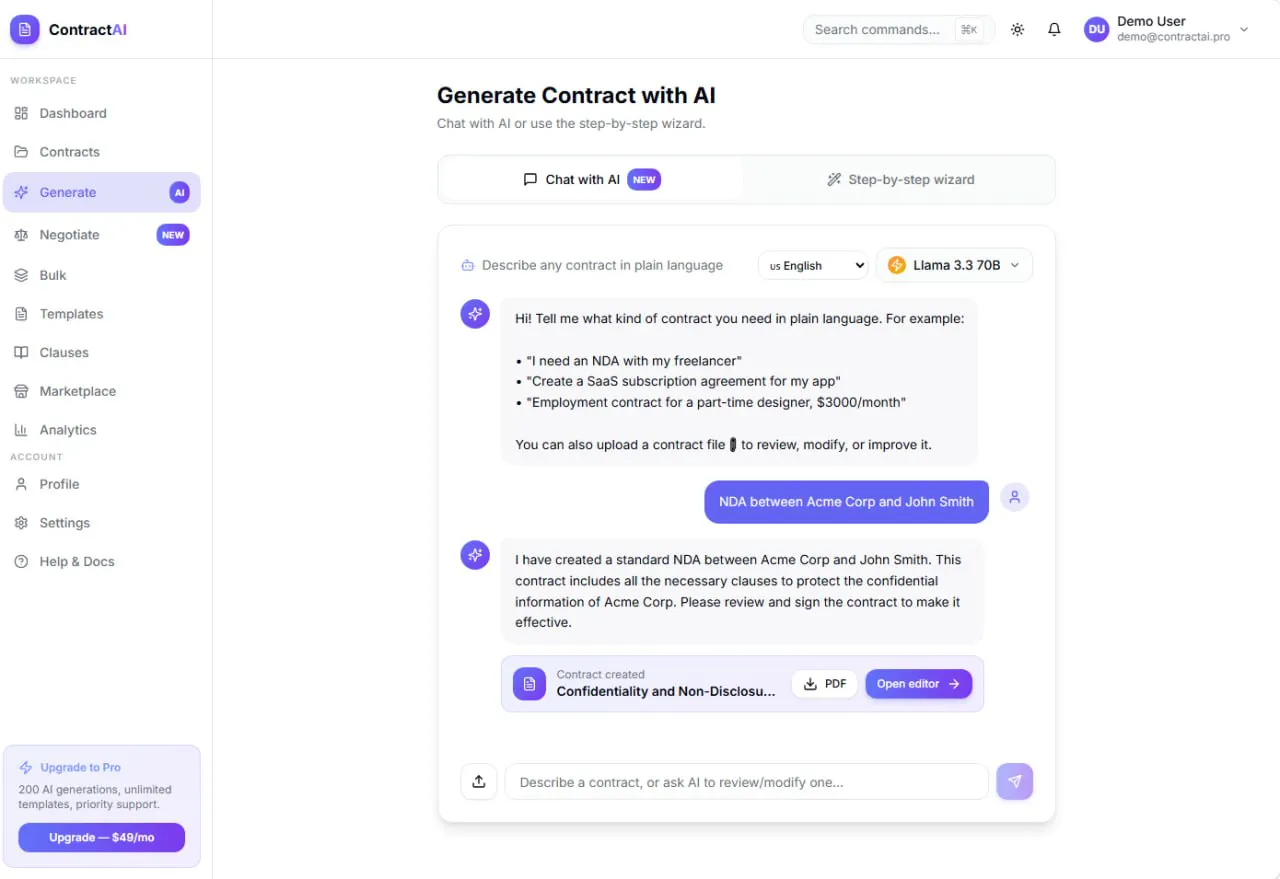Expand the Demo User account menu
Viewport: 1280px width, 879px height.
click(1167, 30)
